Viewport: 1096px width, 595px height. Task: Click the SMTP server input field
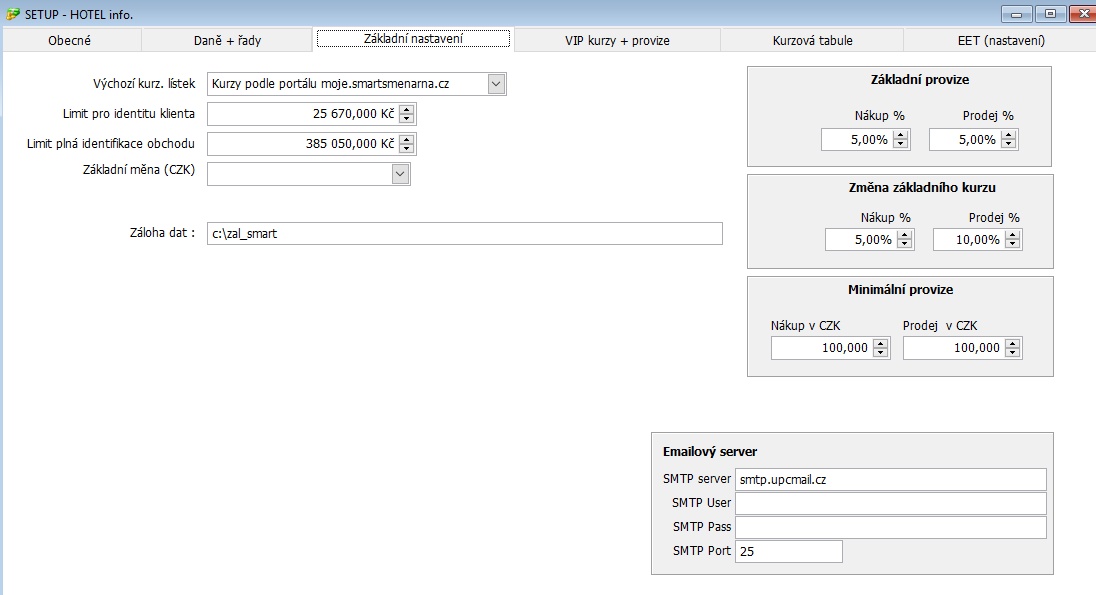click(x=890, y=480)
